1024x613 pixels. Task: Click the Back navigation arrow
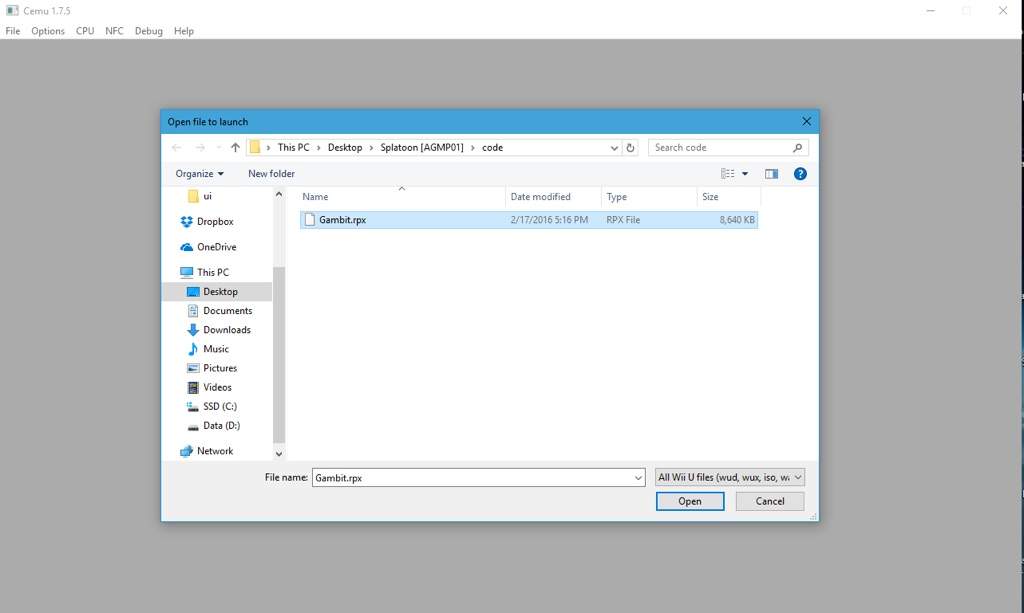point(176,148)
